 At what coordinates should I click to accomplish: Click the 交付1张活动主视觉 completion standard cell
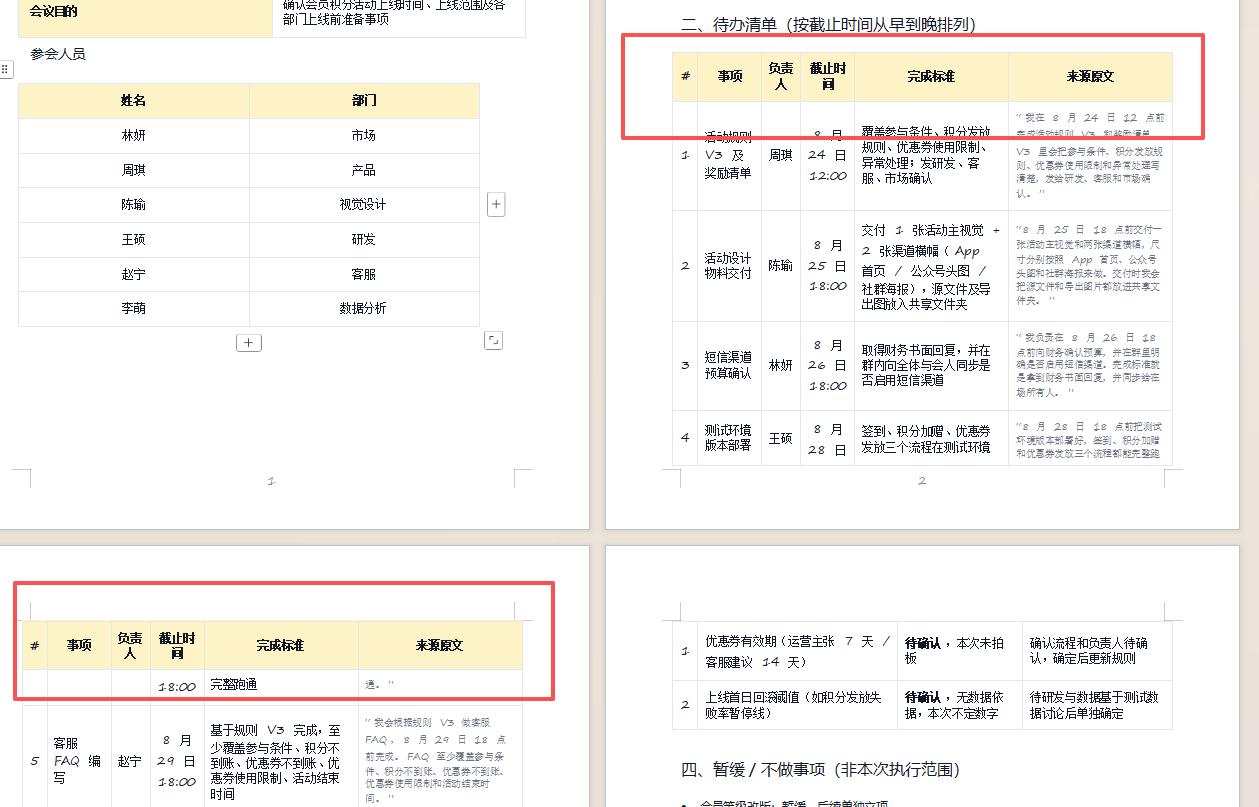click(x=931, y=266)
